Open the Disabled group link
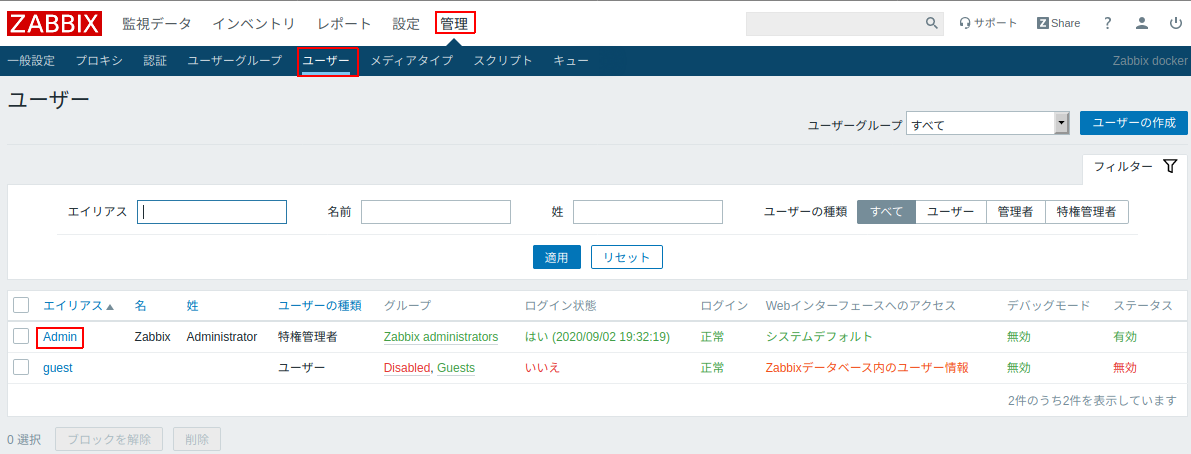This screenshot has width=1191, height=454. point(407,367)
